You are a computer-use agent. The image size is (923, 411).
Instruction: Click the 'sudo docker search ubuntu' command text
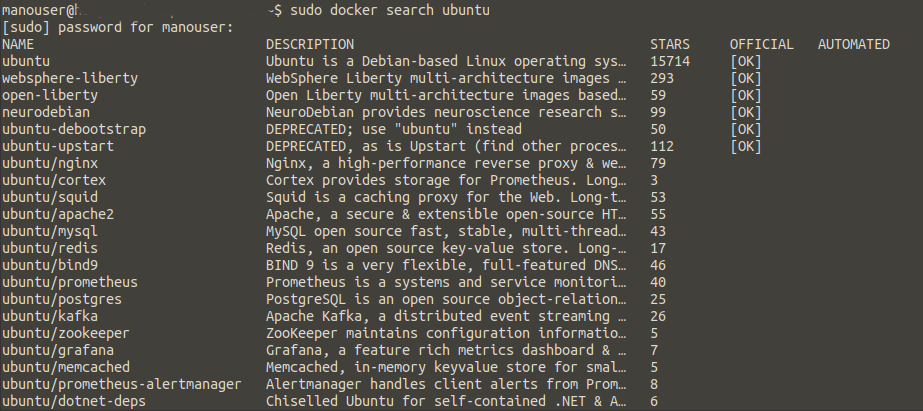[x=390, y=10]
